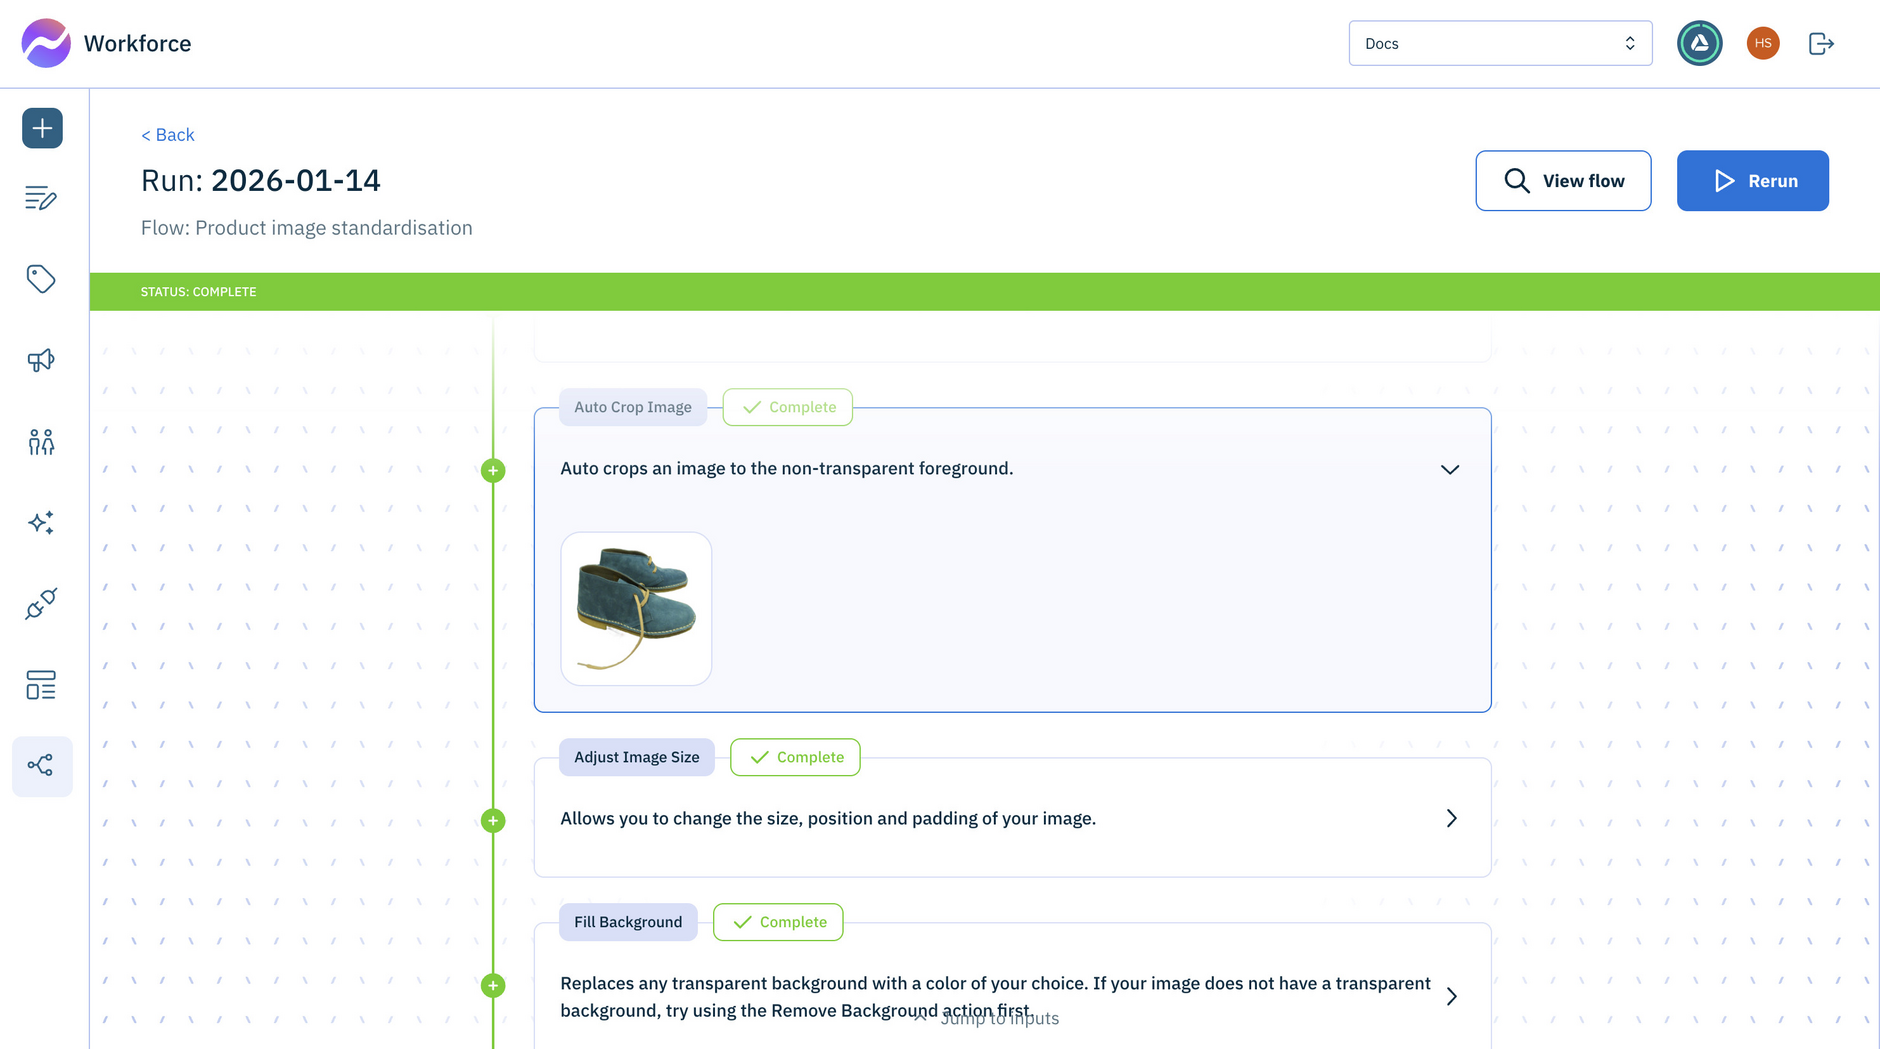Select the AI sparkles sidebar icon

coord(41,522)
